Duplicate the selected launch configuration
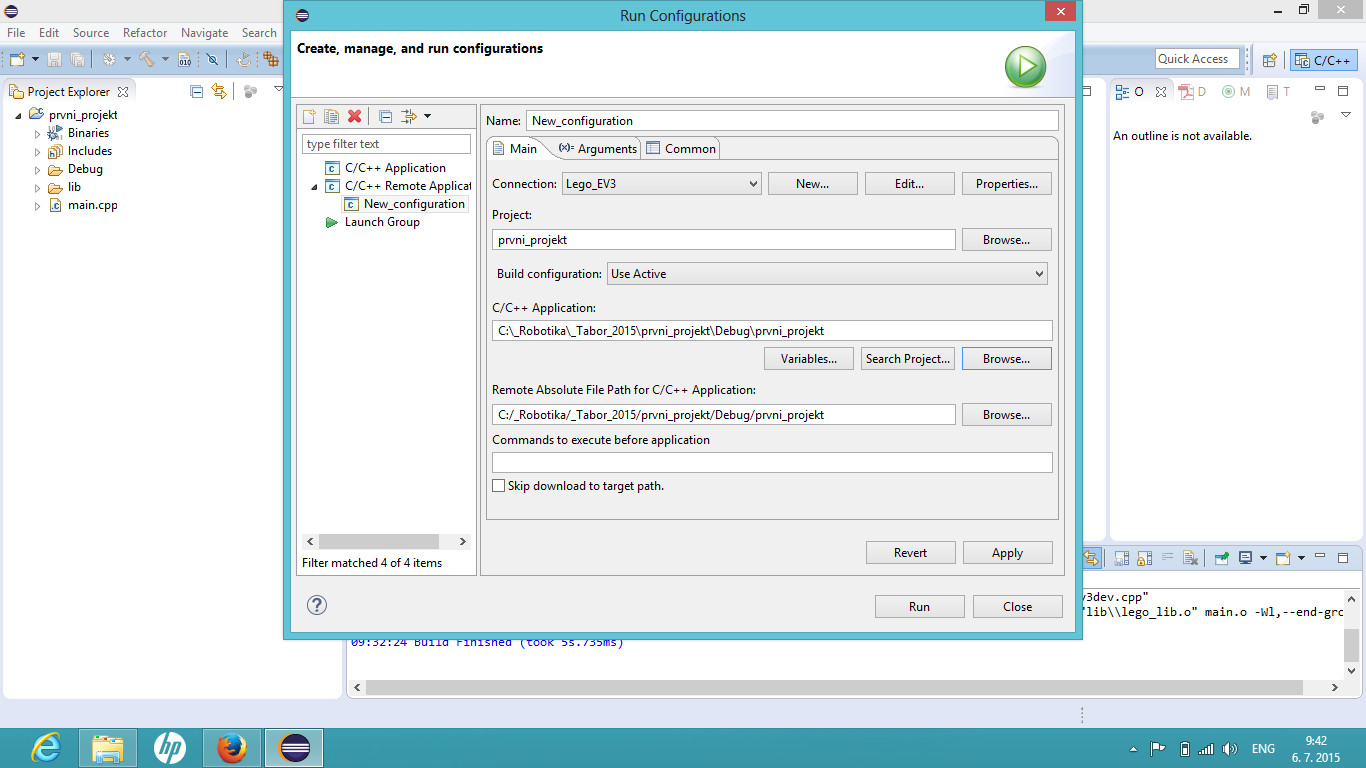The height and width of the screenshot is (768, 1366). pos(331,117)
